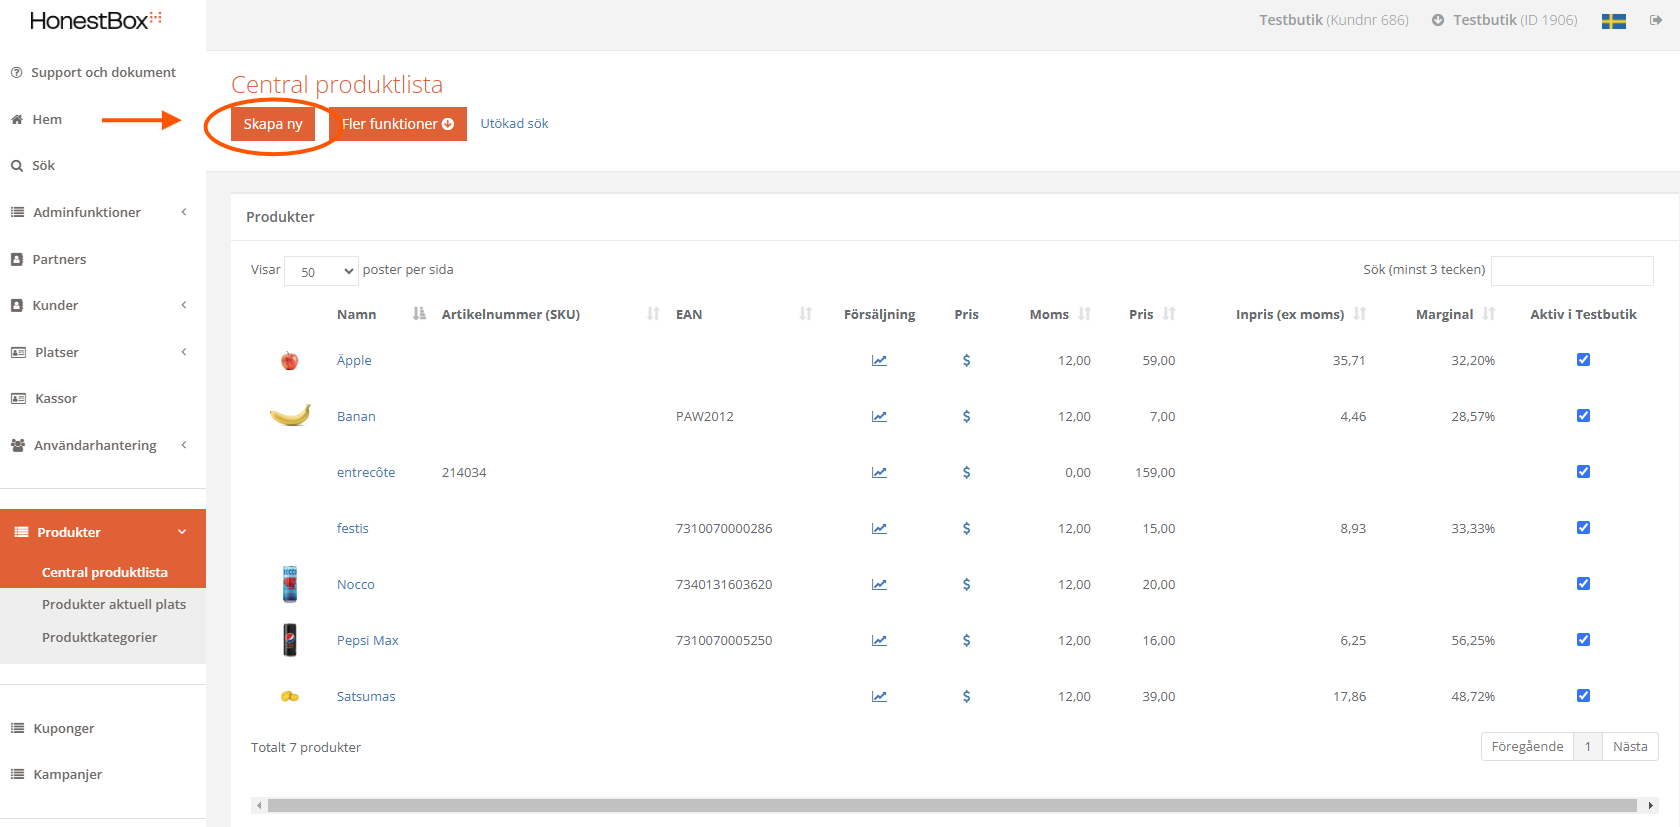The height and width of the screenshot is (827, 1680).
Task: Open the posts per page dropdown
Action: pyautogui.click(x=321, y=271)
